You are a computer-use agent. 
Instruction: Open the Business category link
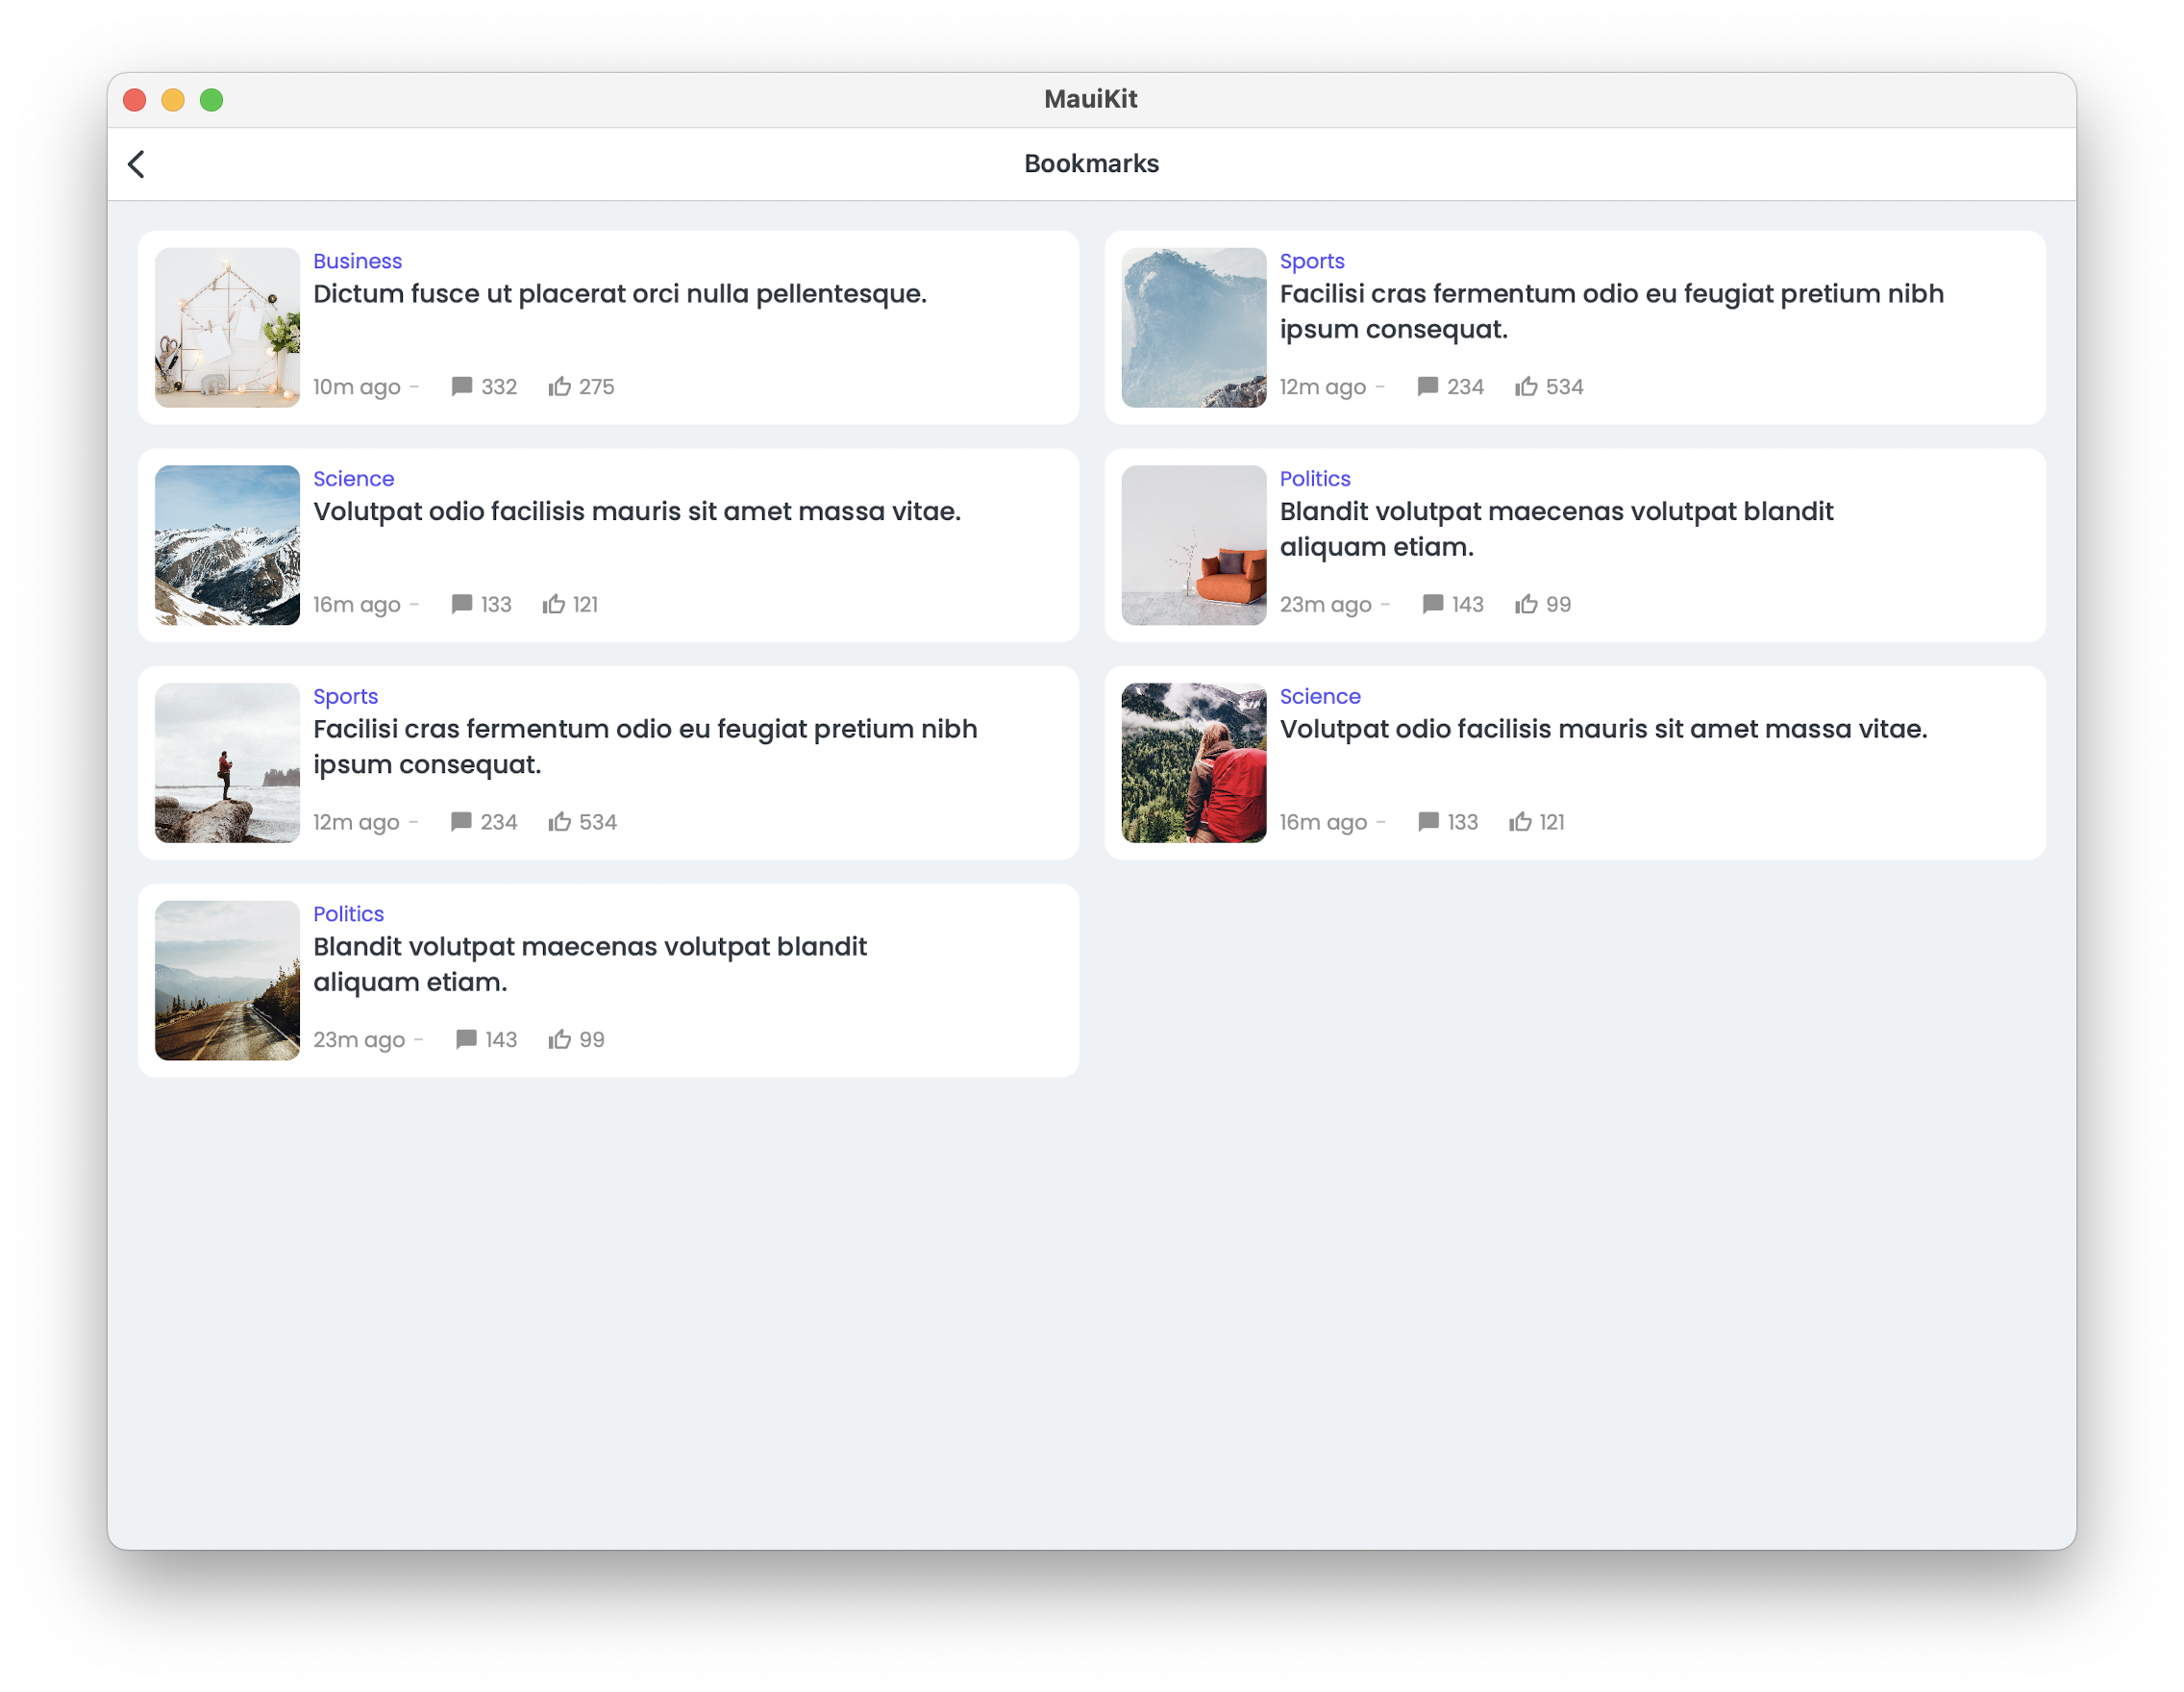[x=357, y=261]
